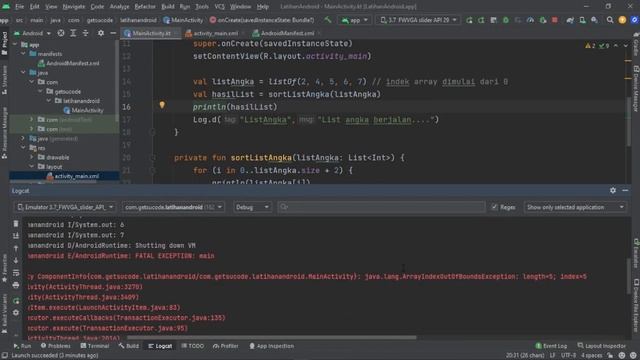Select activity_main.xml in project tree

click(73, 176)
